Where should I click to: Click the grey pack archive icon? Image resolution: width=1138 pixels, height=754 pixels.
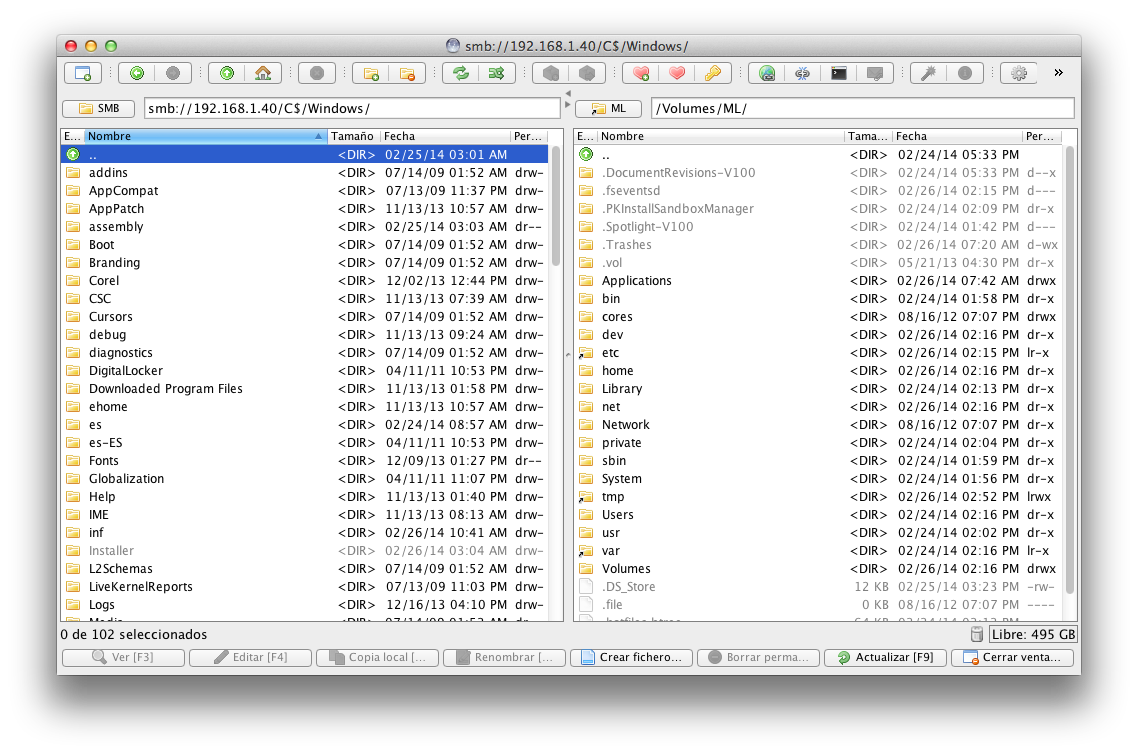551,73
